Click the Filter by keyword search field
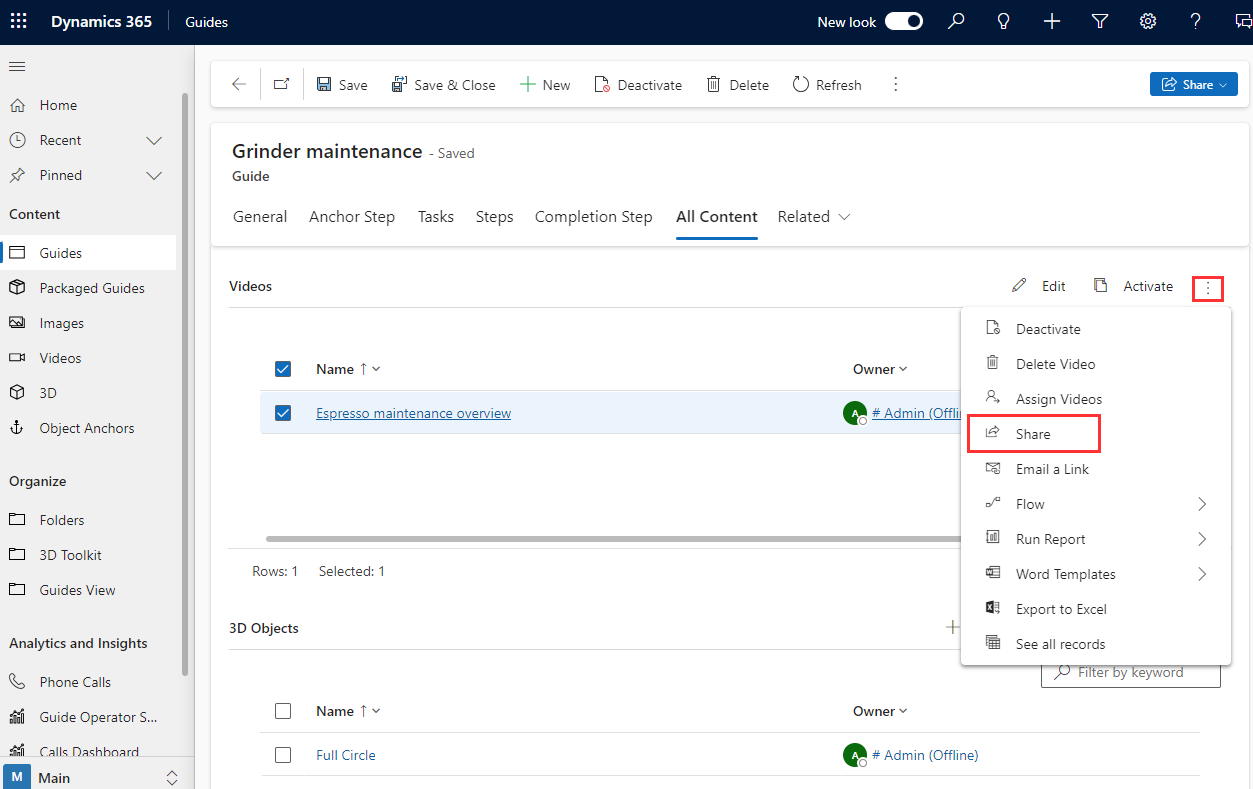The height and width of the screenshot is (789, 1253). [x=1130, y=672]
